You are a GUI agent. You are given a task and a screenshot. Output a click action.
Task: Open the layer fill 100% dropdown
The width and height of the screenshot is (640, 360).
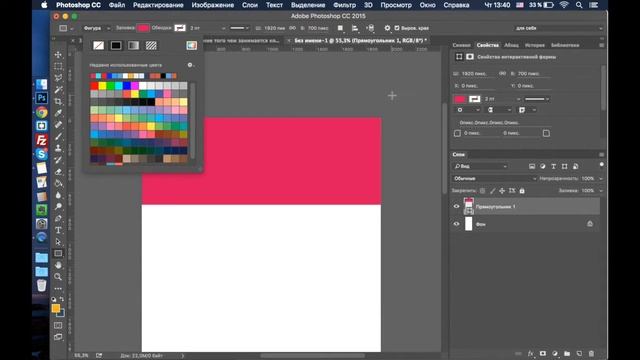click(600, 191)
